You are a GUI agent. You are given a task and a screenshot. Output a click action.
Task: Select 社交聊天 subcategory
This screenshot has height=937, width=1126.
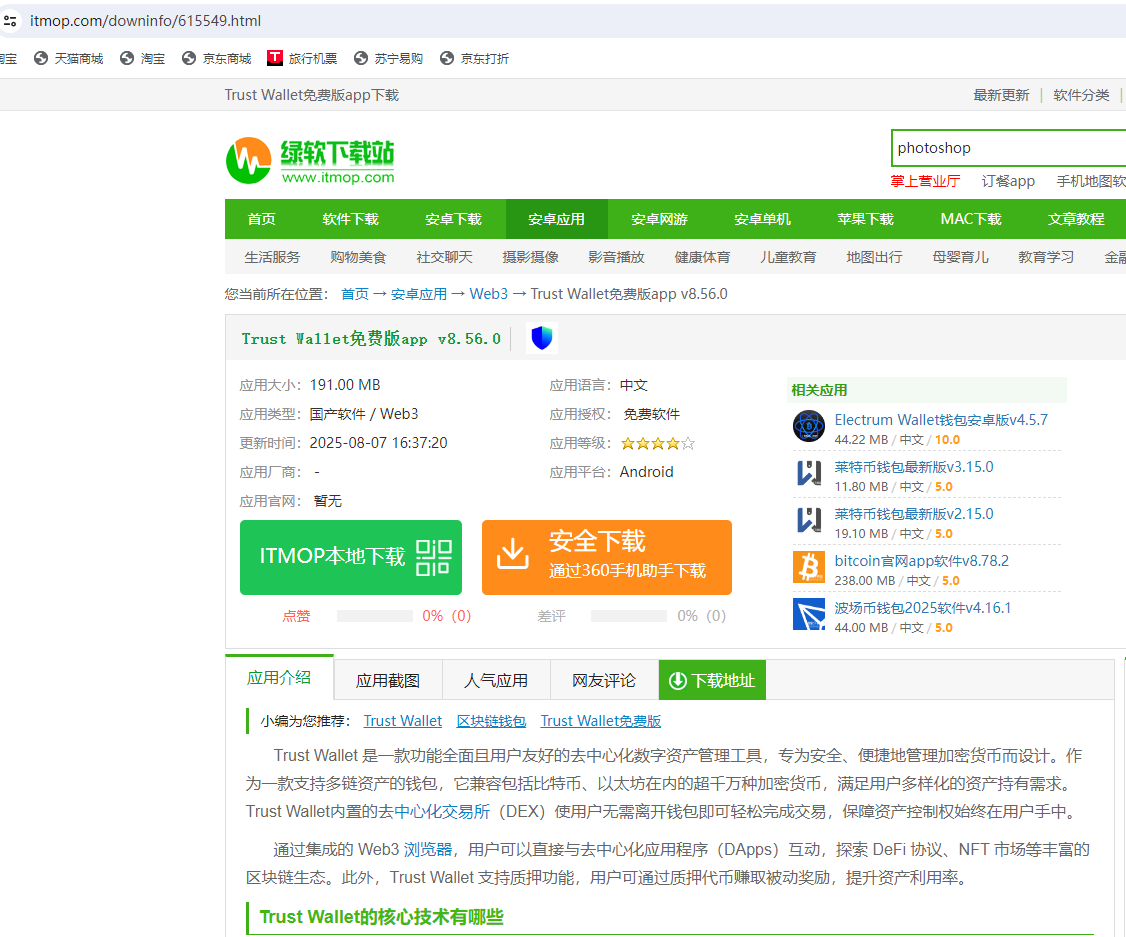click(445, 257)
